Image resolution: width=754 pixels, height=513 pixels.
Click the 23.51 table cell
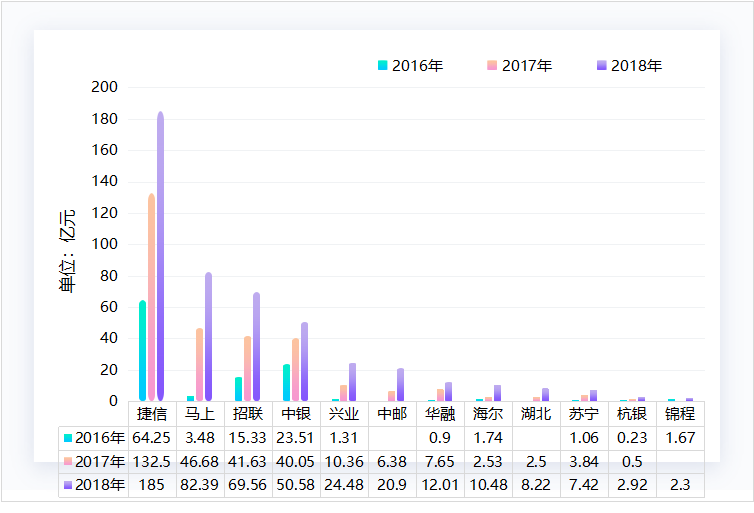[x=296, y=438]
